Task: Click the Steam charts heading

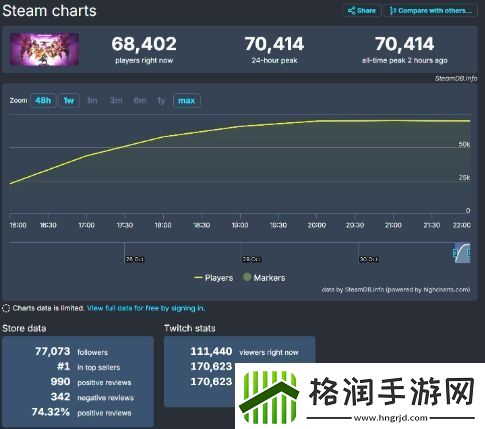Action: tap(49, 11)
